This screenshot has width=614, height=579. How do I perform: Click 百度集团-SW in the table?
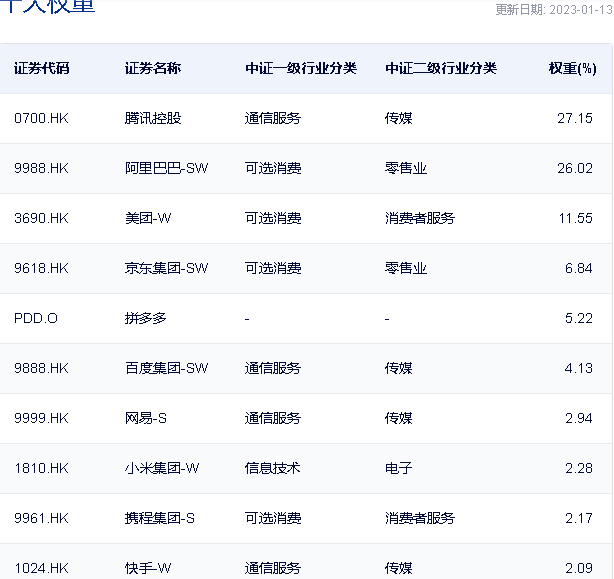(x=166, y=368)
